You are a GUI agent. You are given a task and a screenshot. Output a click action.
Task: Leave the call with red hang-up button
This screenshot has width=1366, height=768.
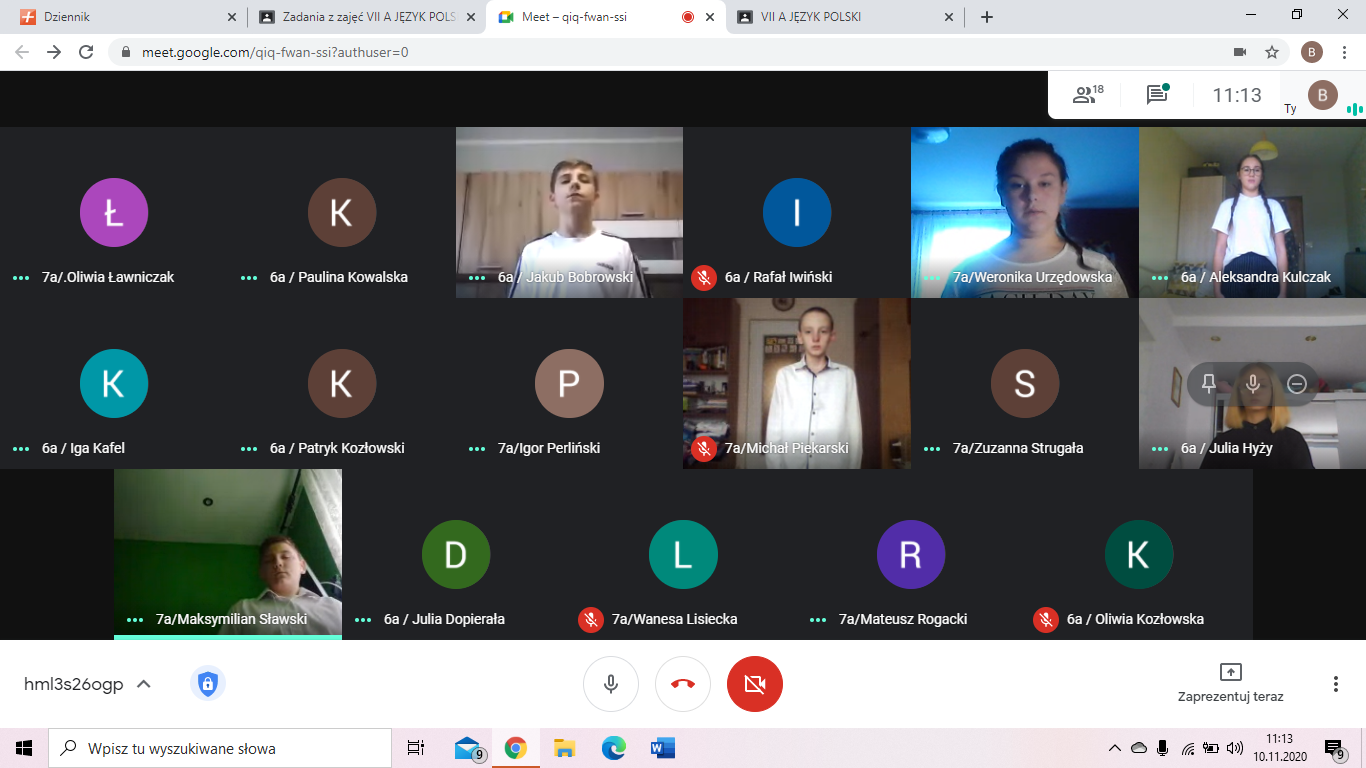683,684
